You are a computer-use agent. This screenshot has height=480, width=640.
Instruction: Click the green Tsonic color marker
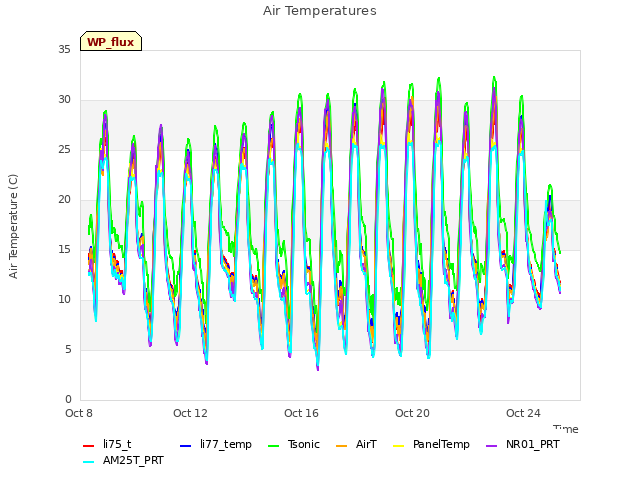pyautogui.click(x=274, y=446)
